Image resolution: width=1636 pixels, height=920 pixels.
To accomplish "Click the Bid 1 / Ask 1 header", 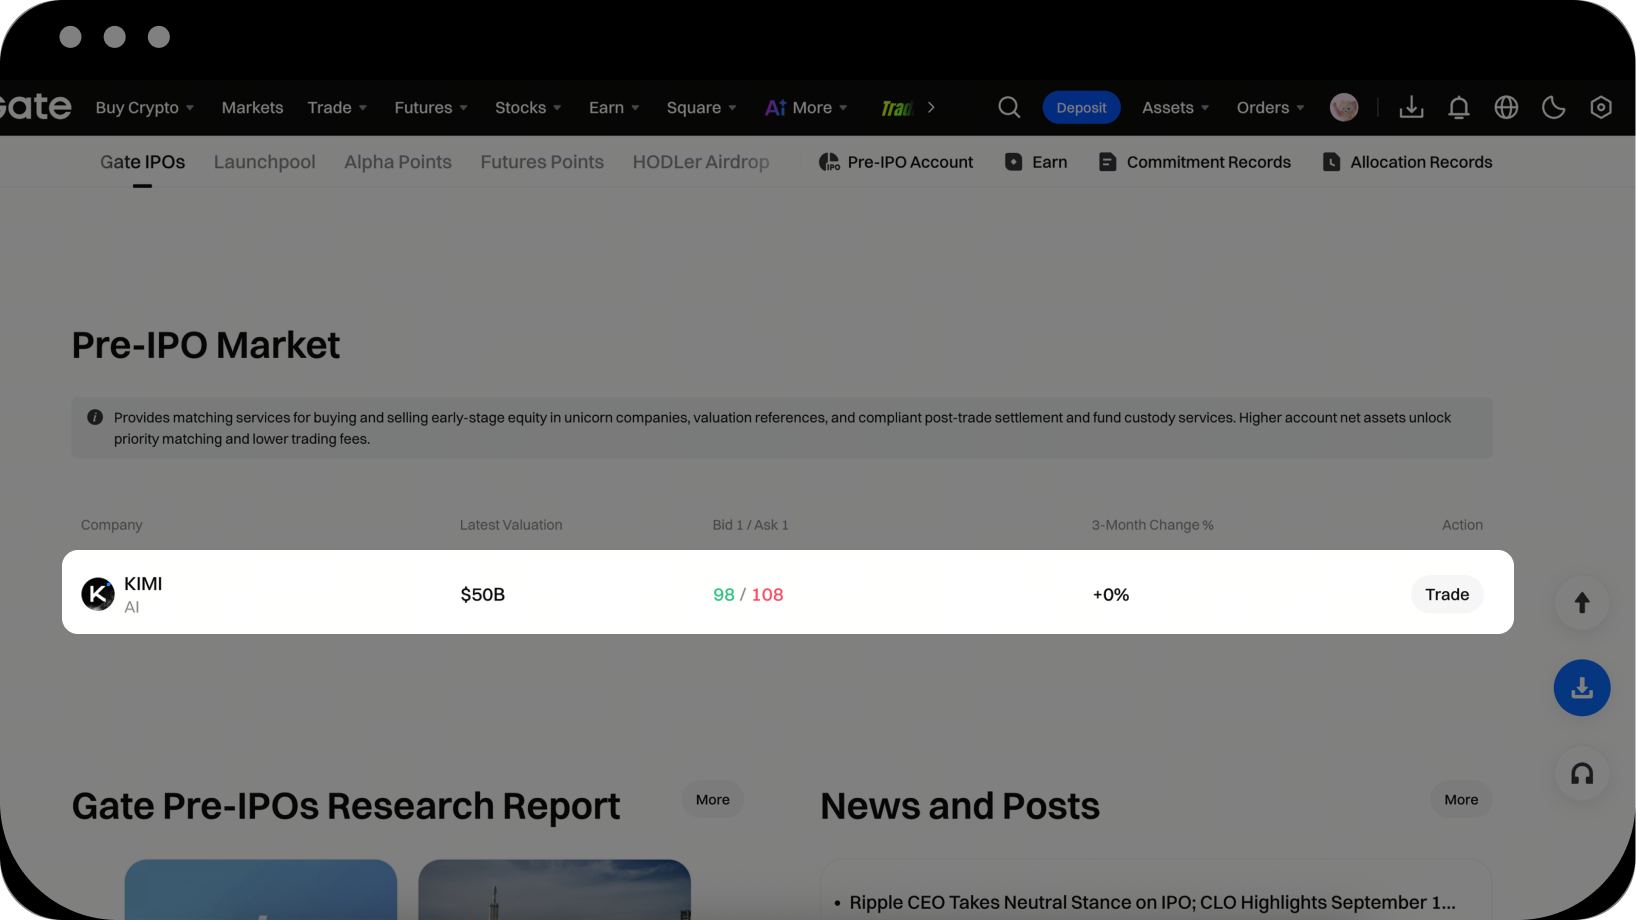I will 750,525.
